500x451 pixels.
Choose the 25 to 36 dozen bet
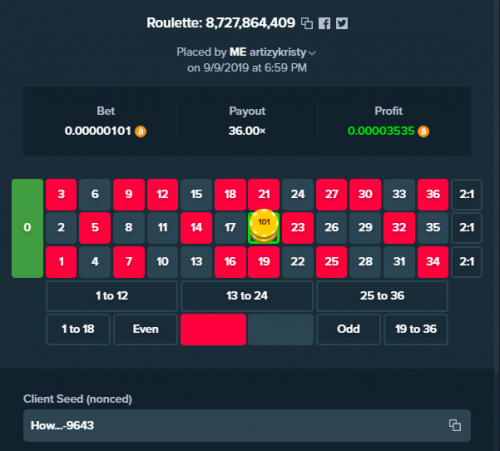(x=382, y=296)
